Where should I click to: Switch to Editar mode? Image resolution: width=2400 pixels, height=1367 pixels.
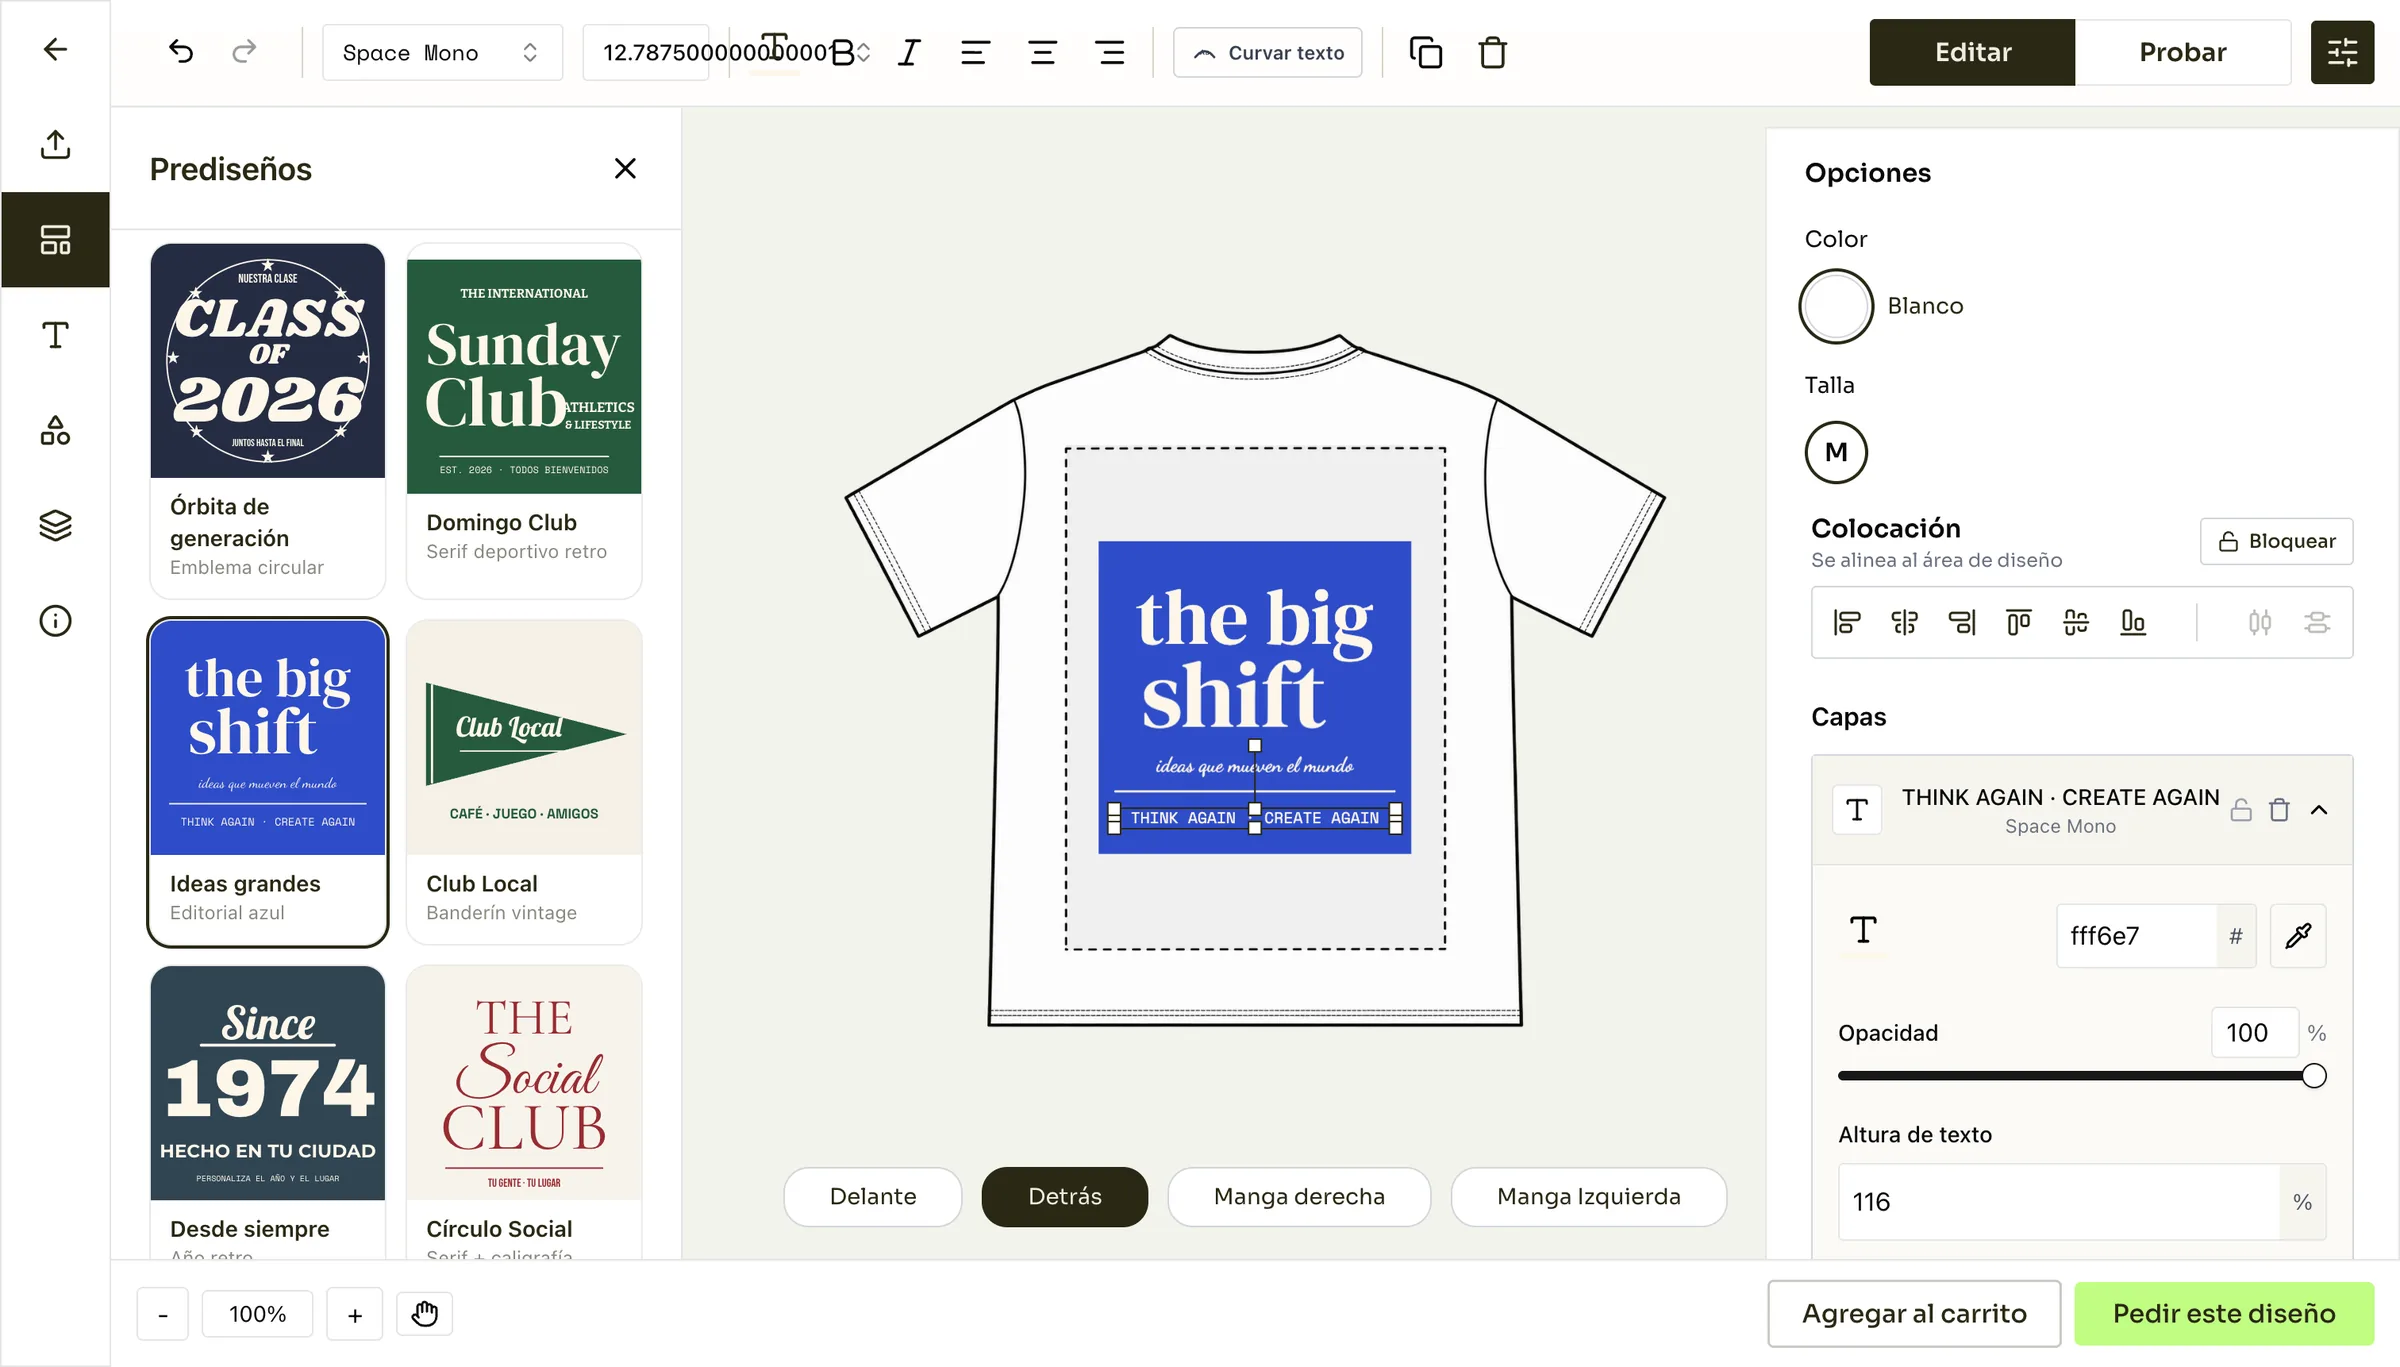coord(1972,52)
